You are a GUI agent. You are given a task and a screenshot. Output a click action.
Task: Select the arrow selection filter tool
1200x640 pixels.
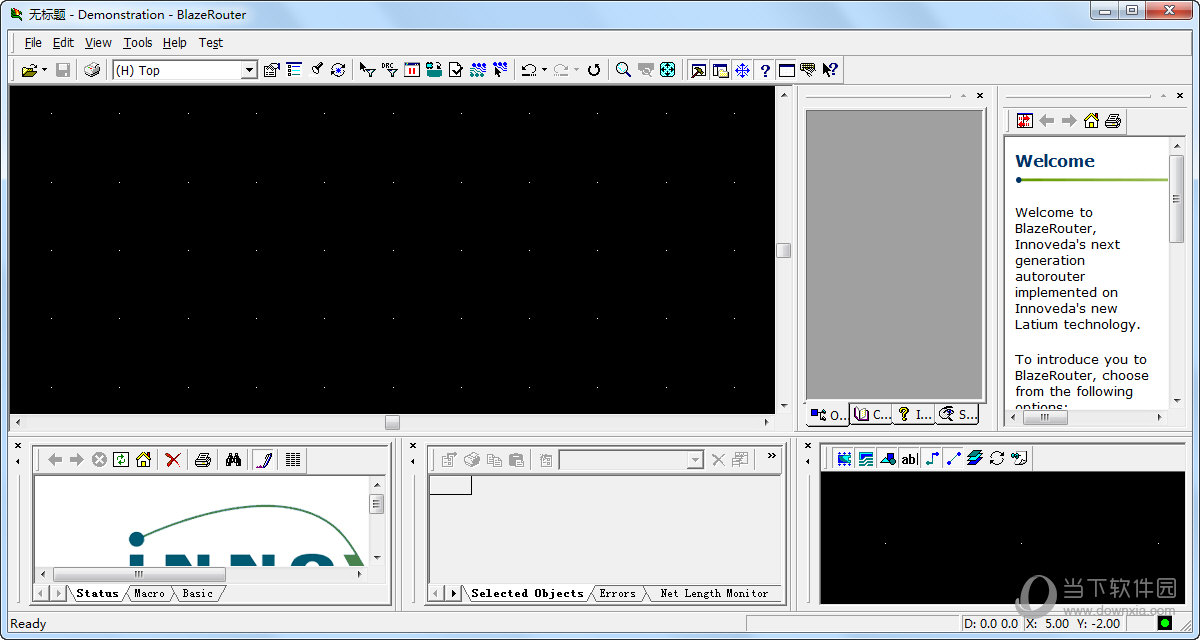[x=368, y=70]
